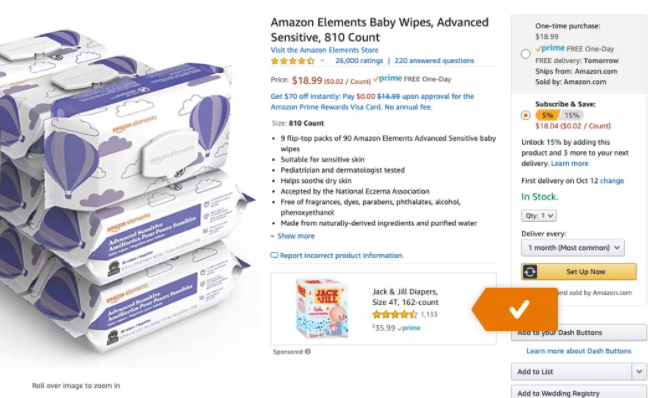This screenshot has height=398, width=650.
Task: Open the Deliver every frequency dropdown
Action: 573,248
